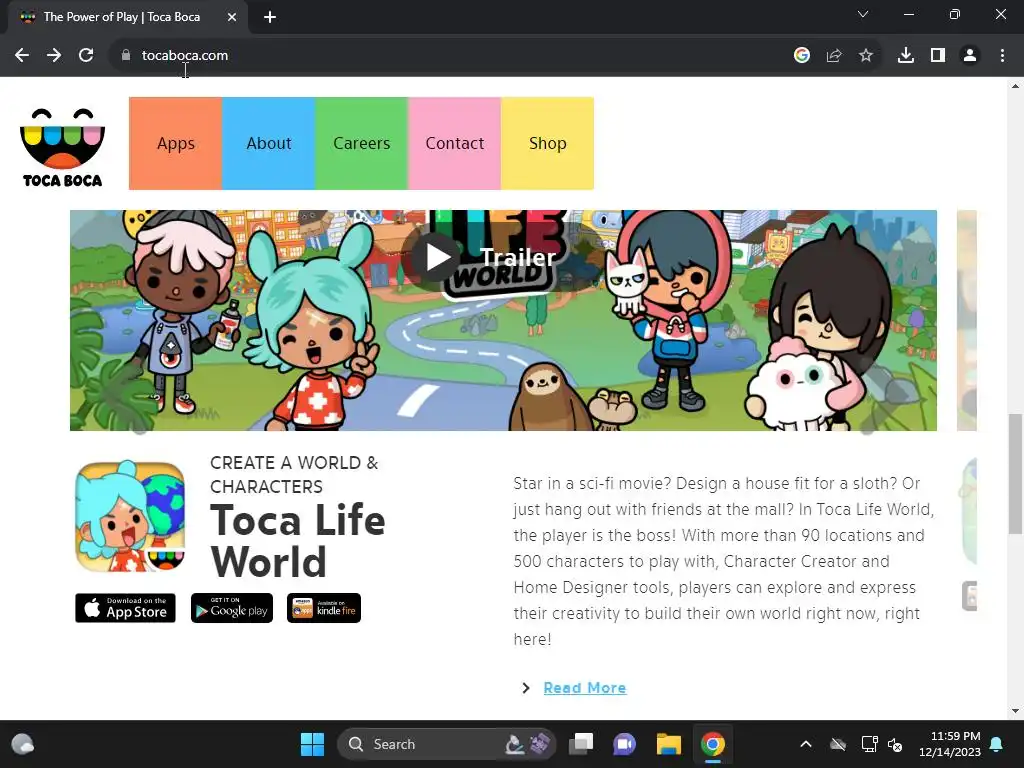The width and height of the screenshot is (1024, 768).
Task: Reload the tocaboca.com page
Action: [x=86, y=56]
